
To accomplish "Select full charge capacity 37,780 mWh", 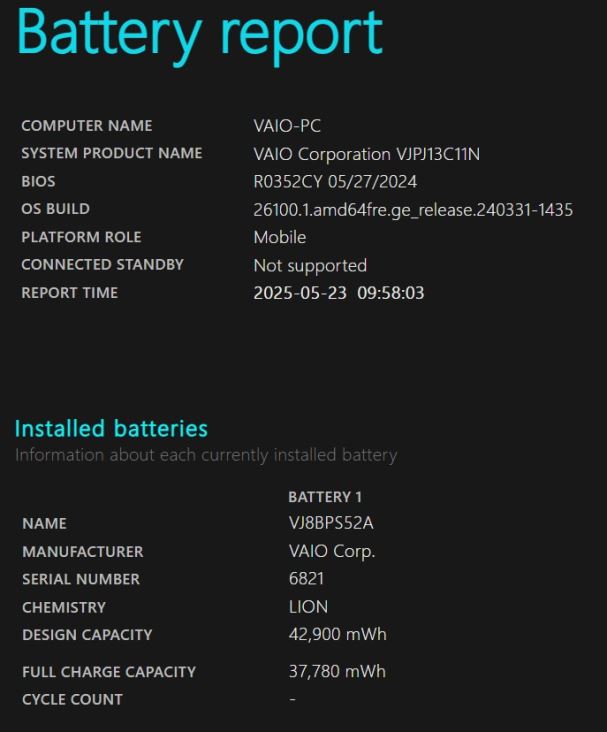I will pyautogui.click(x=337, y=671).
